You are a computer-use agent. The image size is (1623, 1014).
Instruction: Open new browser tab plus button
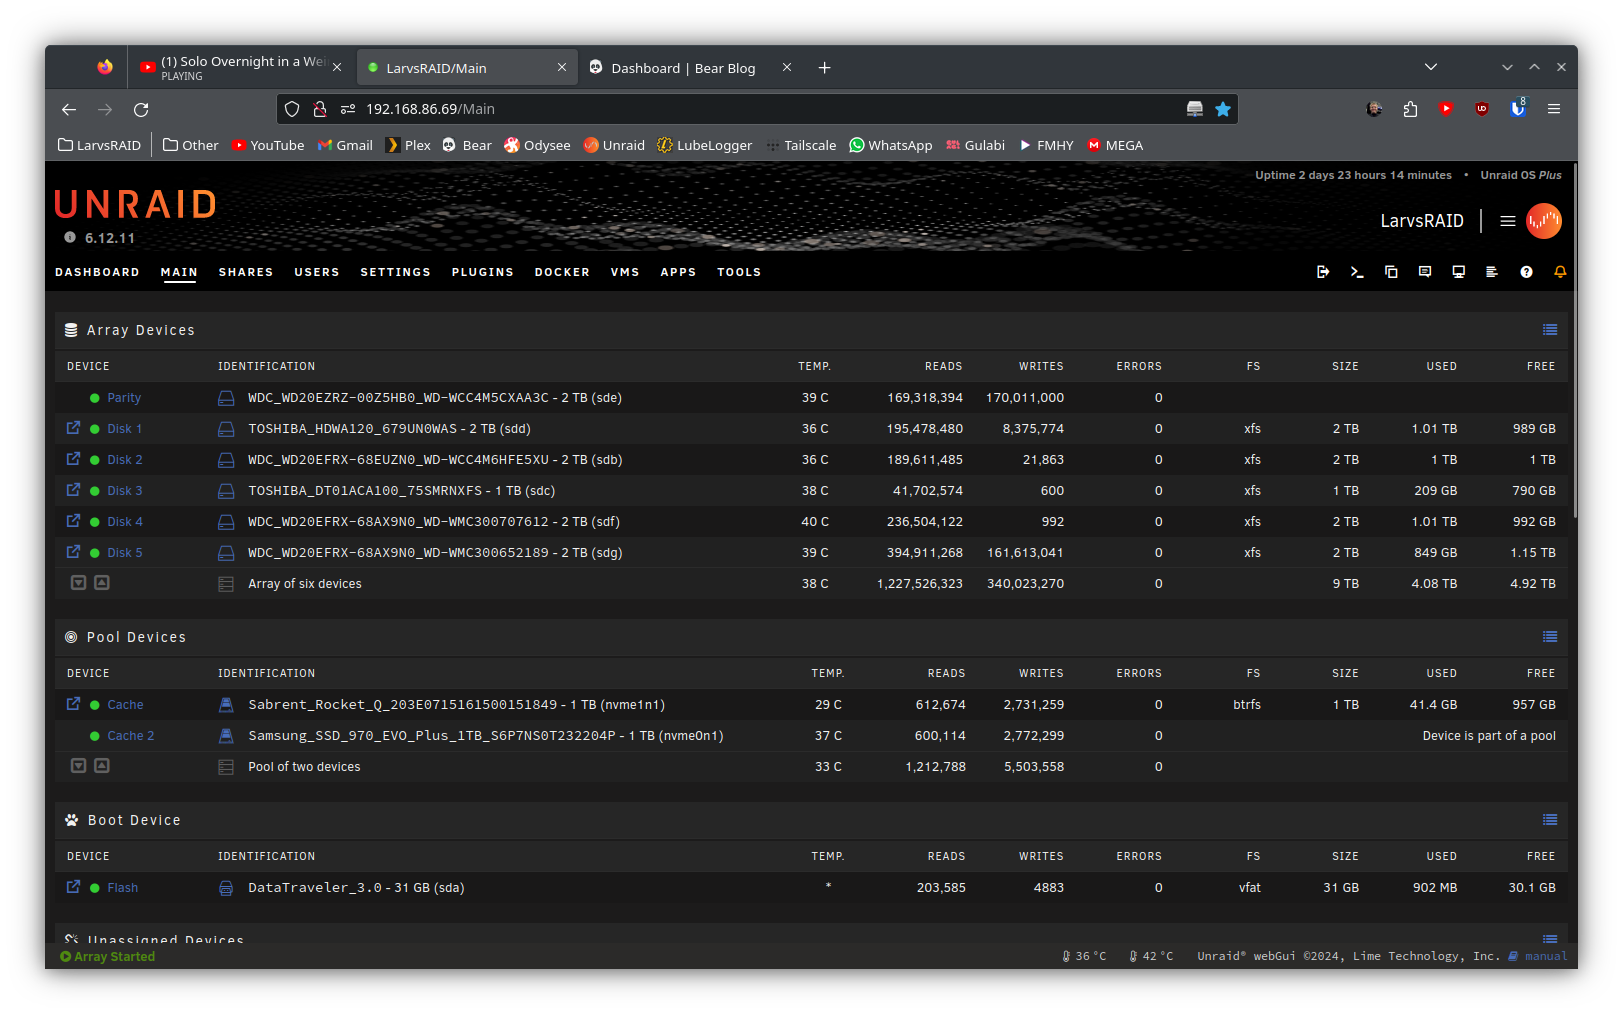(x=824, y=68)
